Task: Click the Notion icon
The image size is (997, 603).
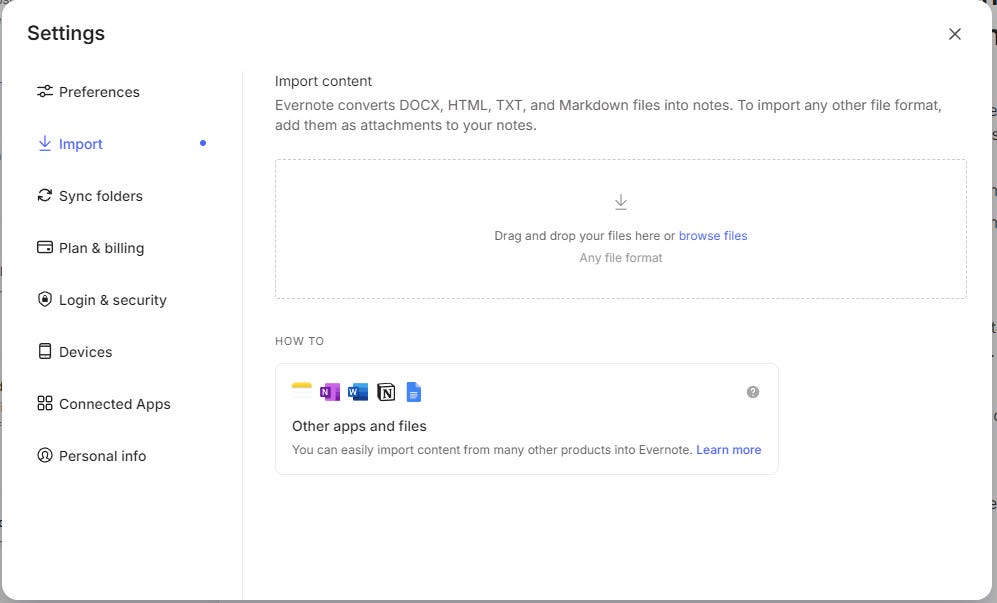Action: 386,392
